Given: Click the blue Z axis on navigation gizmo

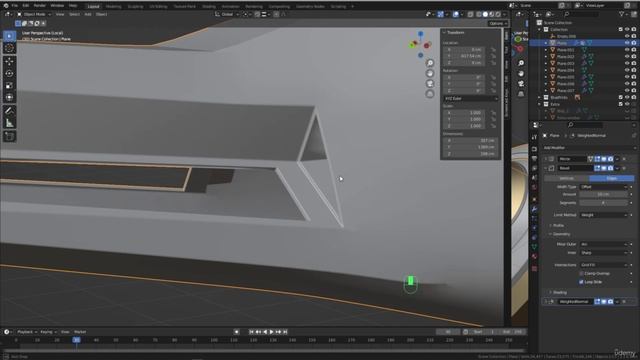Looking at the screenshot, I should 420,34.
